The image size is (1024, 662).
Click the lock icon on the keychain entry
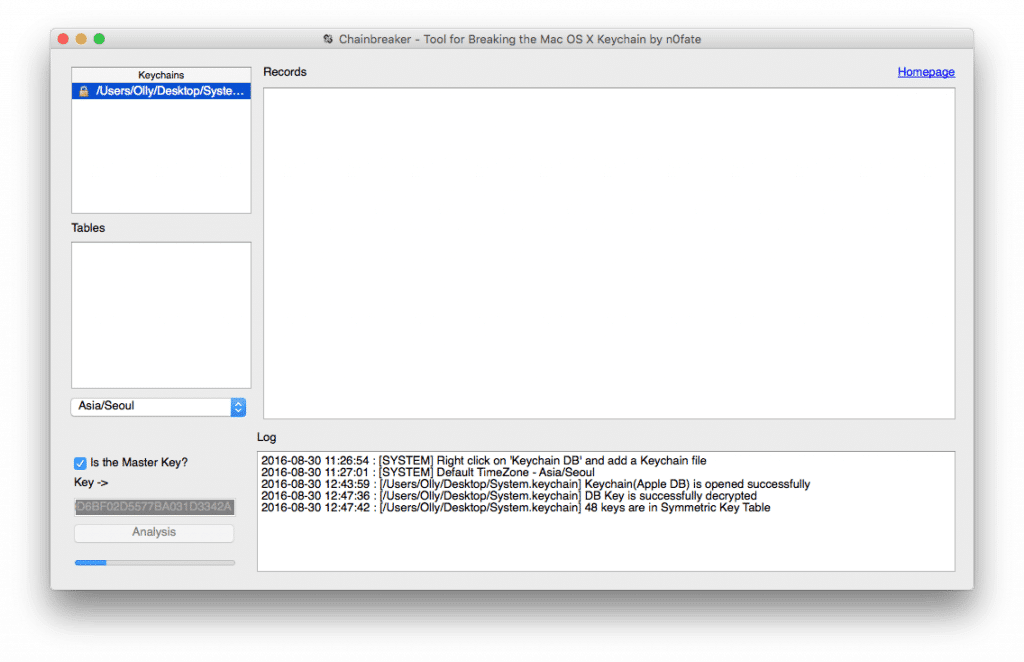coord(81,91)
